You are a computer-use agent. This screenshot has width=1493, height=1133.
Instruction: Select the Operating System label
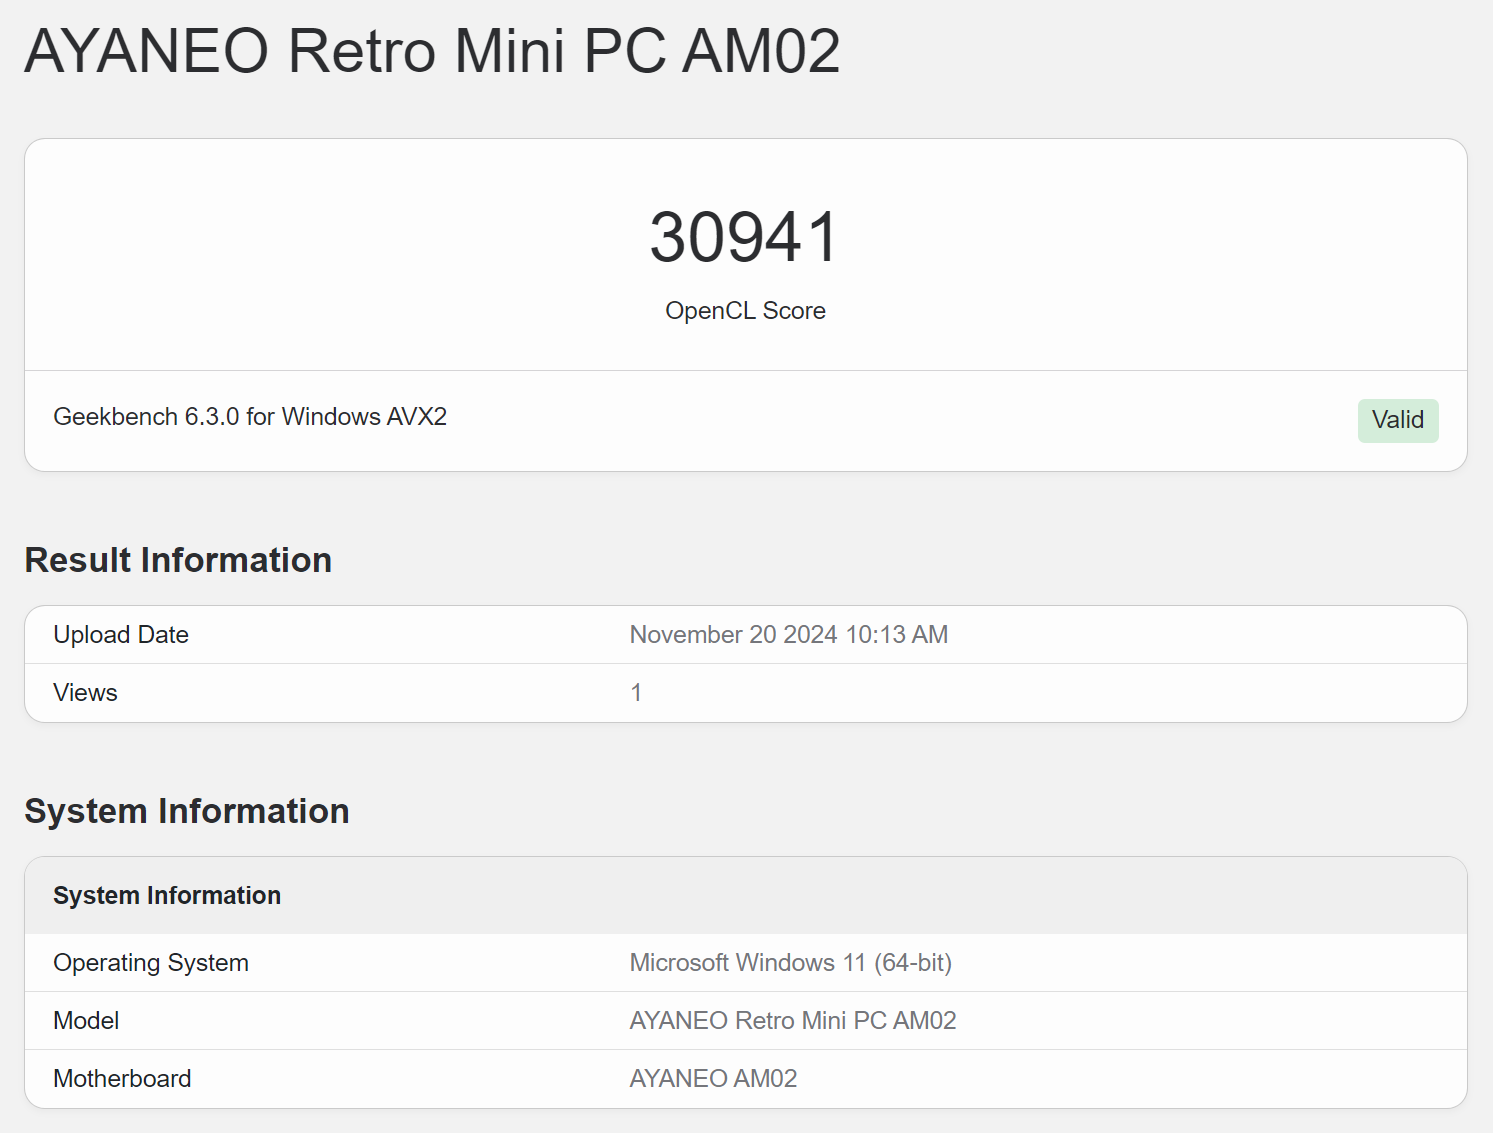point(151,963)
